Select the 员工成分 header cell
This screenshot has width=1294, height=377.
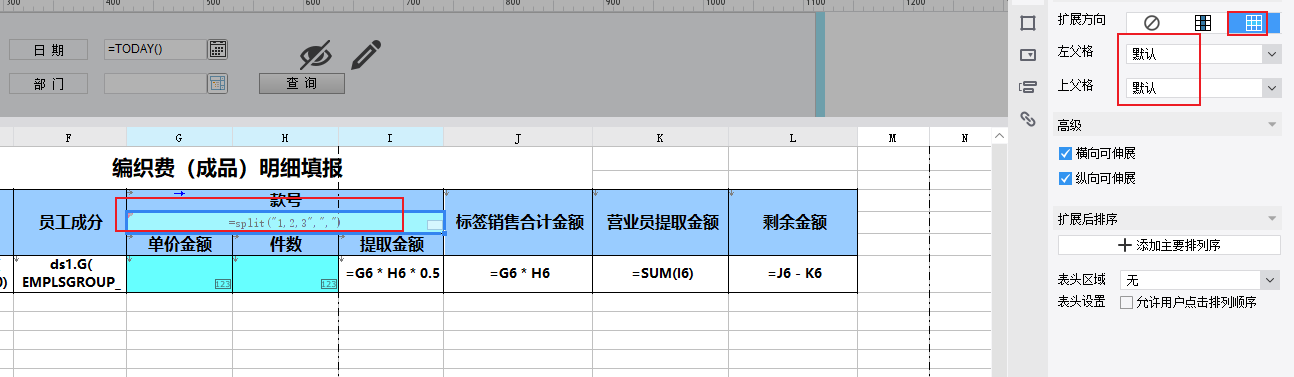pos(70,222)
